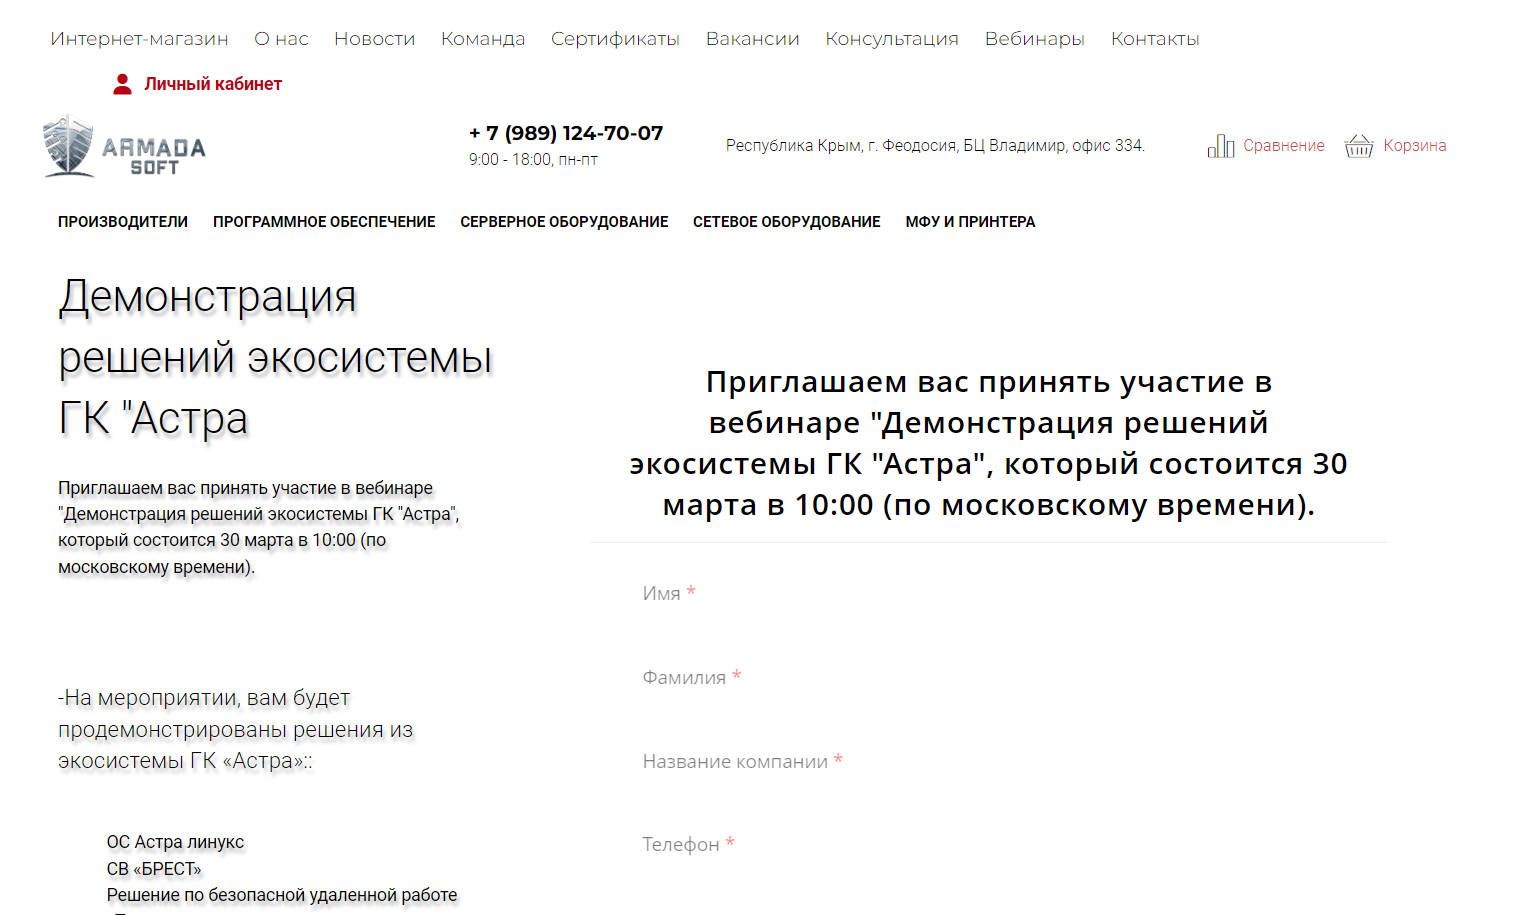Click into the Телефон input field
The image size is (1514, 915).
988,844
